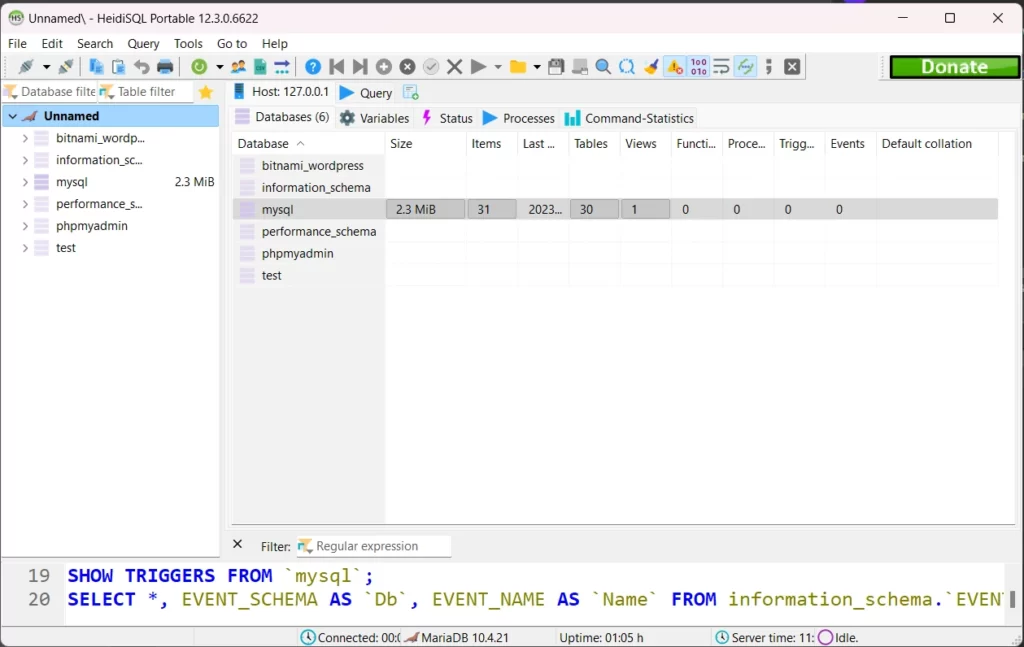The image size is (1024, 647).
Task: Click the boxed X icon at the toolbar's end
Action: (x=792, y=67)
